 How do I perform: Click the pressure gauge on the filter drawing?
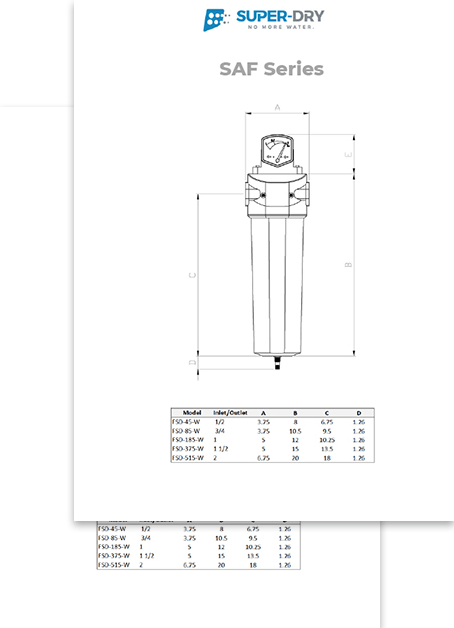pos(277,150)
